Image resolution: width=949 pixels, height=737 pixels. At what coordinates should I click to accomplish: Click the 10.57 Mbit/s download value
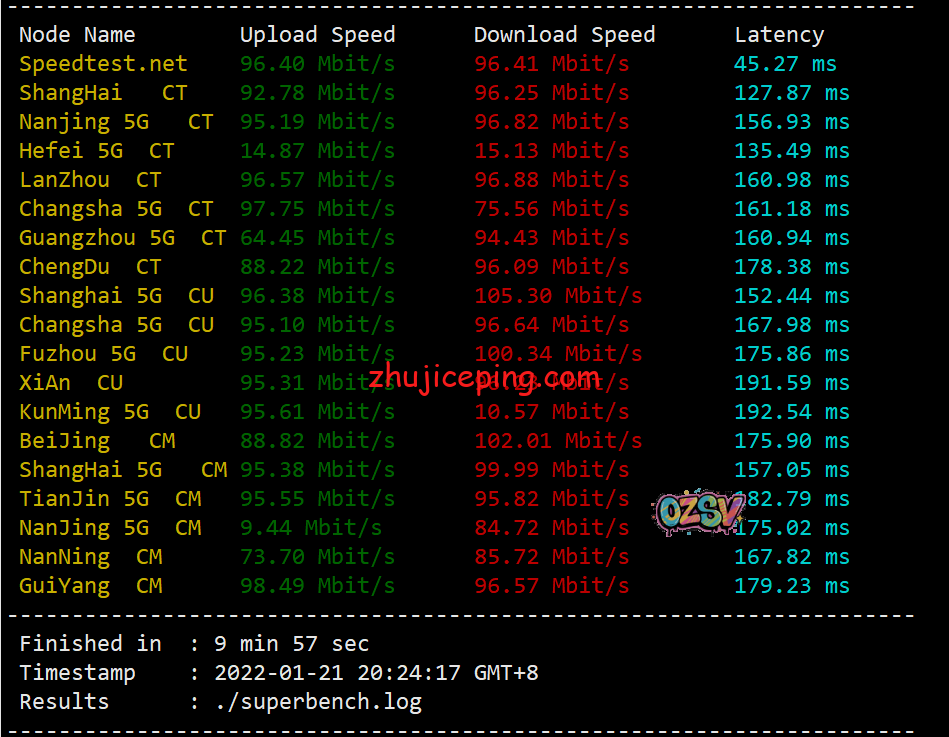[551, 412]
